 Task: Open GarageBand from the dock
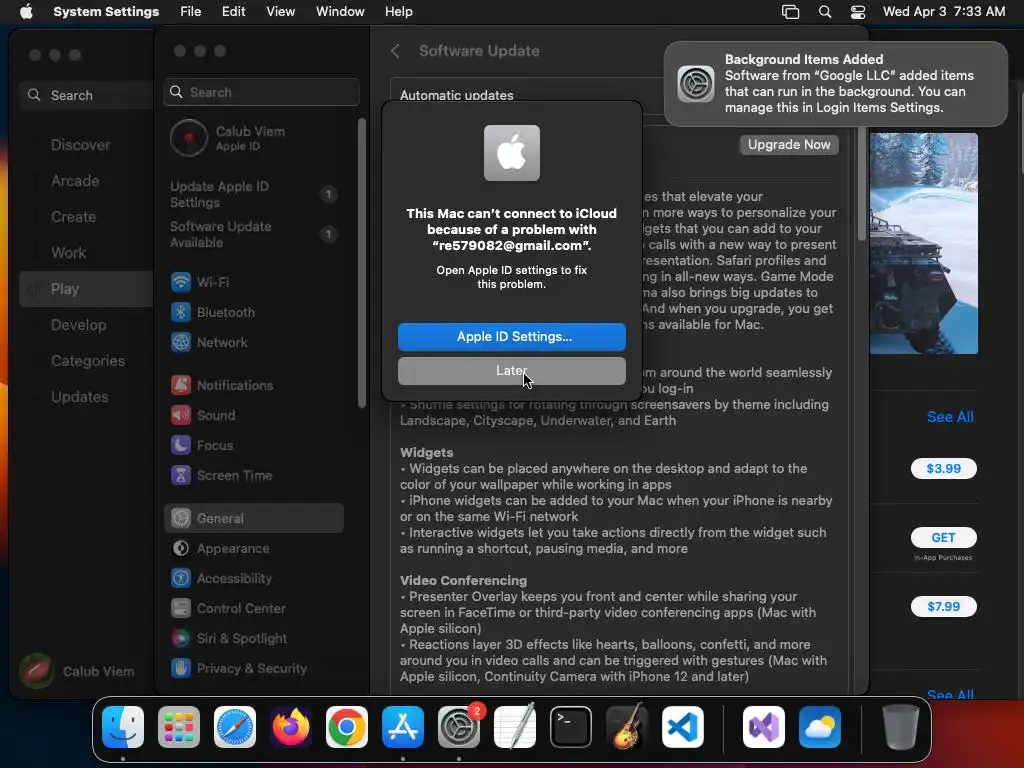pos(627,727)
